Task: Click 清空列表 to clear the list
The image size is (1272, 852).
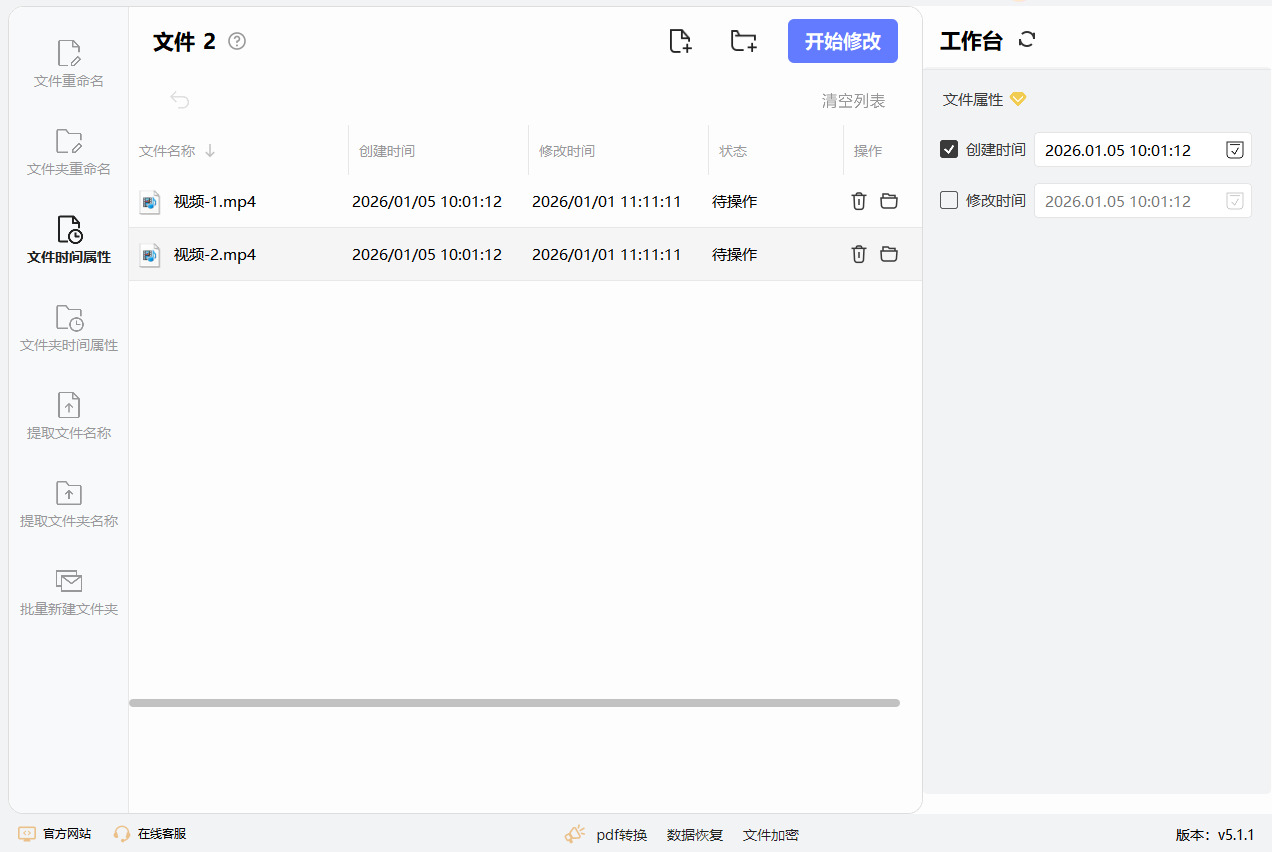Action: coord(853,101)
